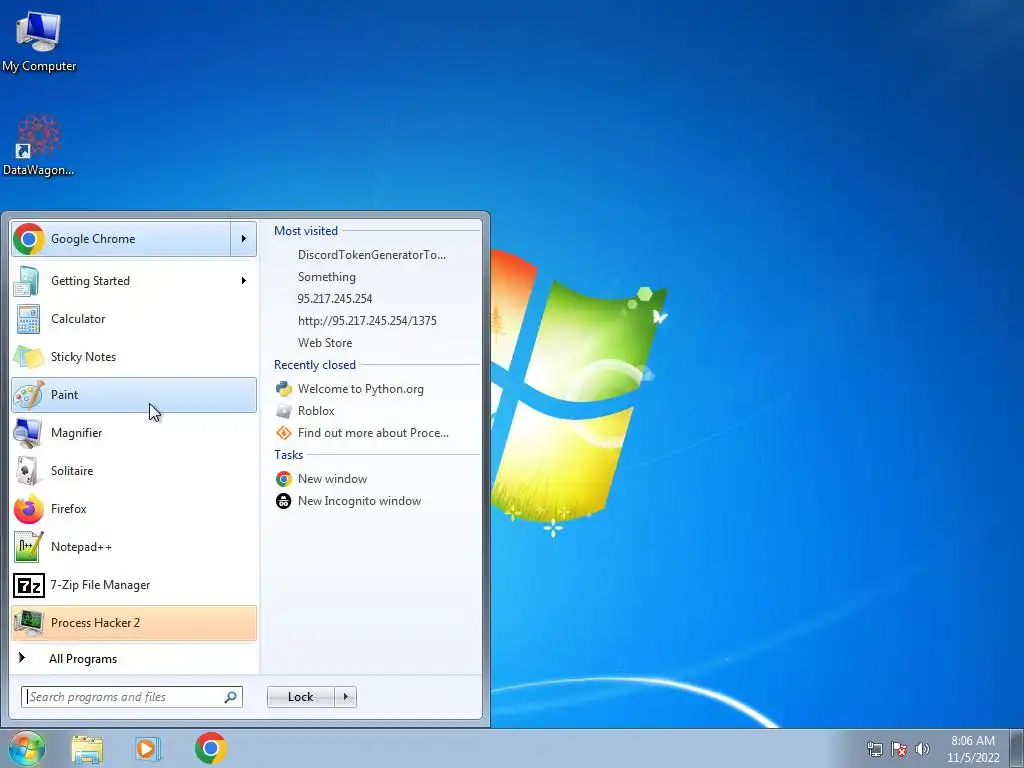Image resolution: width=1024 pixels, height=768 pixels.
Task: Open Windows Media Player from taskbar
Action: click(x=148, y=749)
